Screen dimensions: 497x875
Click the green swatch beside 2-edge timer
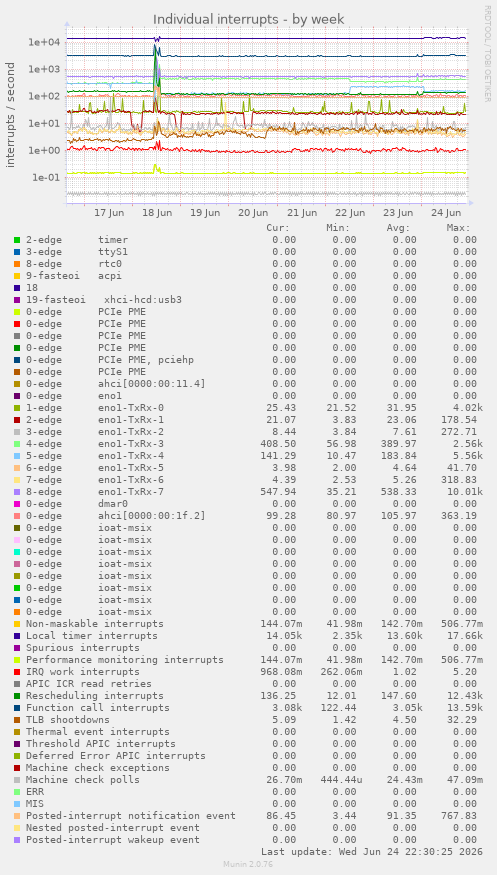[x=17, y=239]
